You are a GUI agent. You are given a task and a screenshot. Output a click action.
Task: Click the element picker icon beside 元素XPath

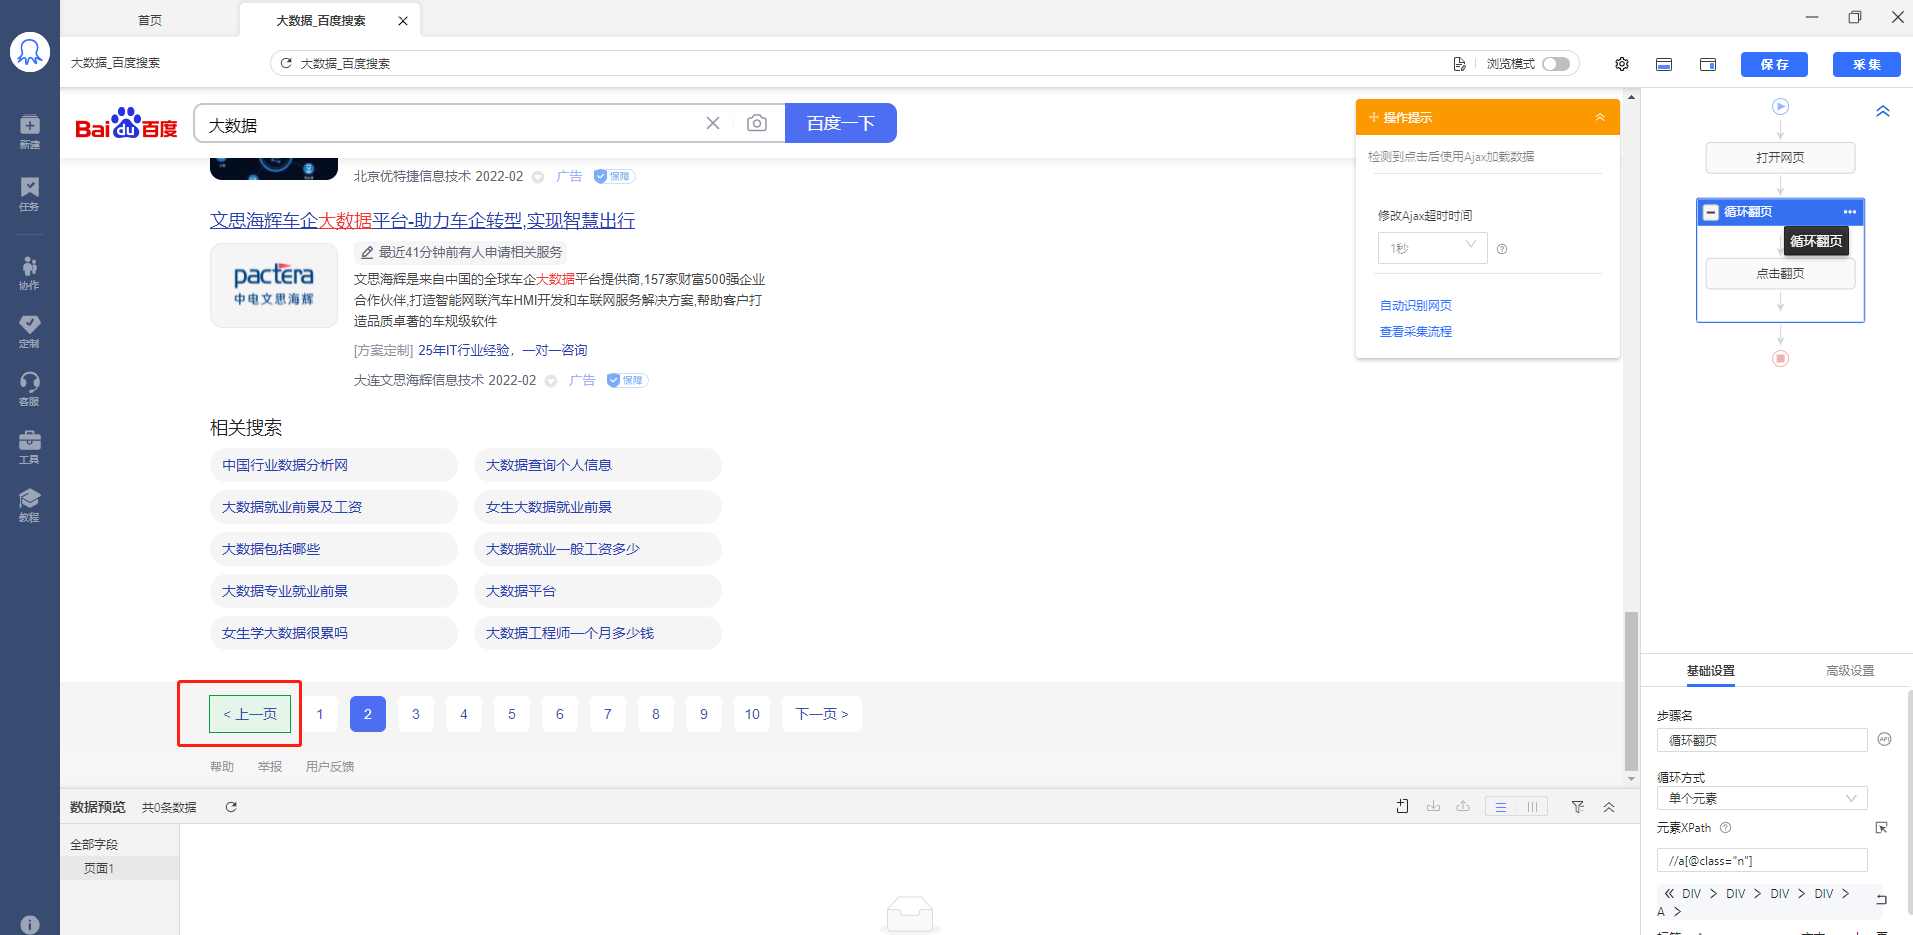pyautogui.click(x=1881, y=827)
